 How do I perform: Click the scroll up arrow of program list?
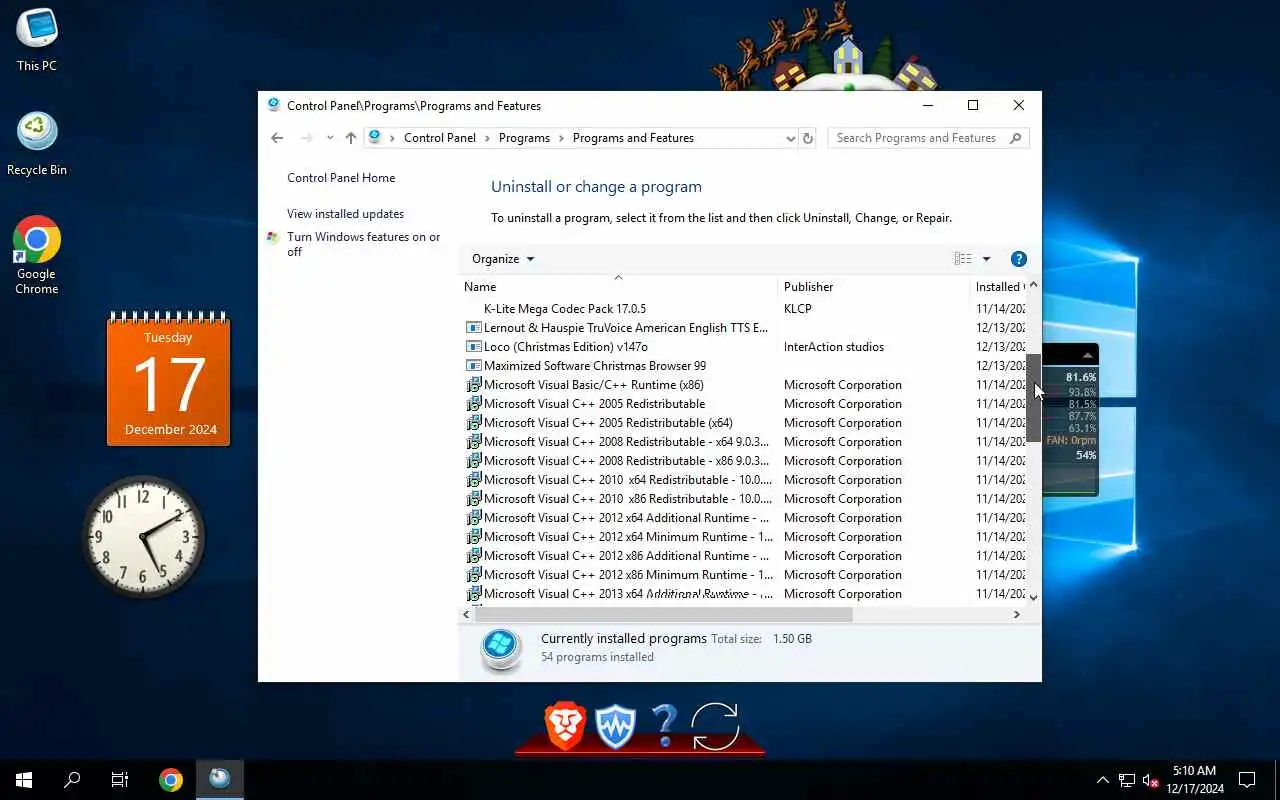point(1034,286)
